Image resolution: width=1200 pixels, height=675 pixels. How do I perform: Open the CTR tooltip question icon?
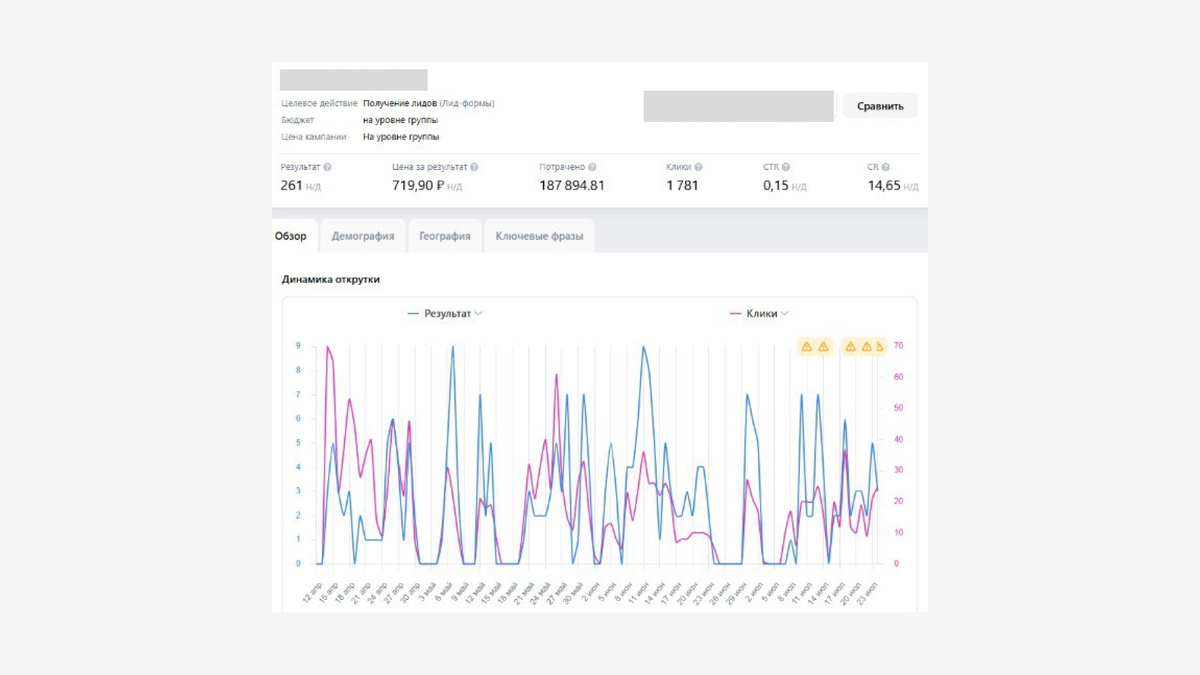tap(786, 168)
